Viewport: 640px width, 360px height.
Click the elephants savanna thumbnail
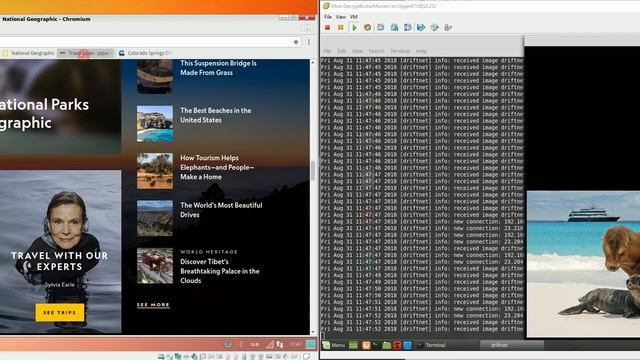tap(155, 171)
